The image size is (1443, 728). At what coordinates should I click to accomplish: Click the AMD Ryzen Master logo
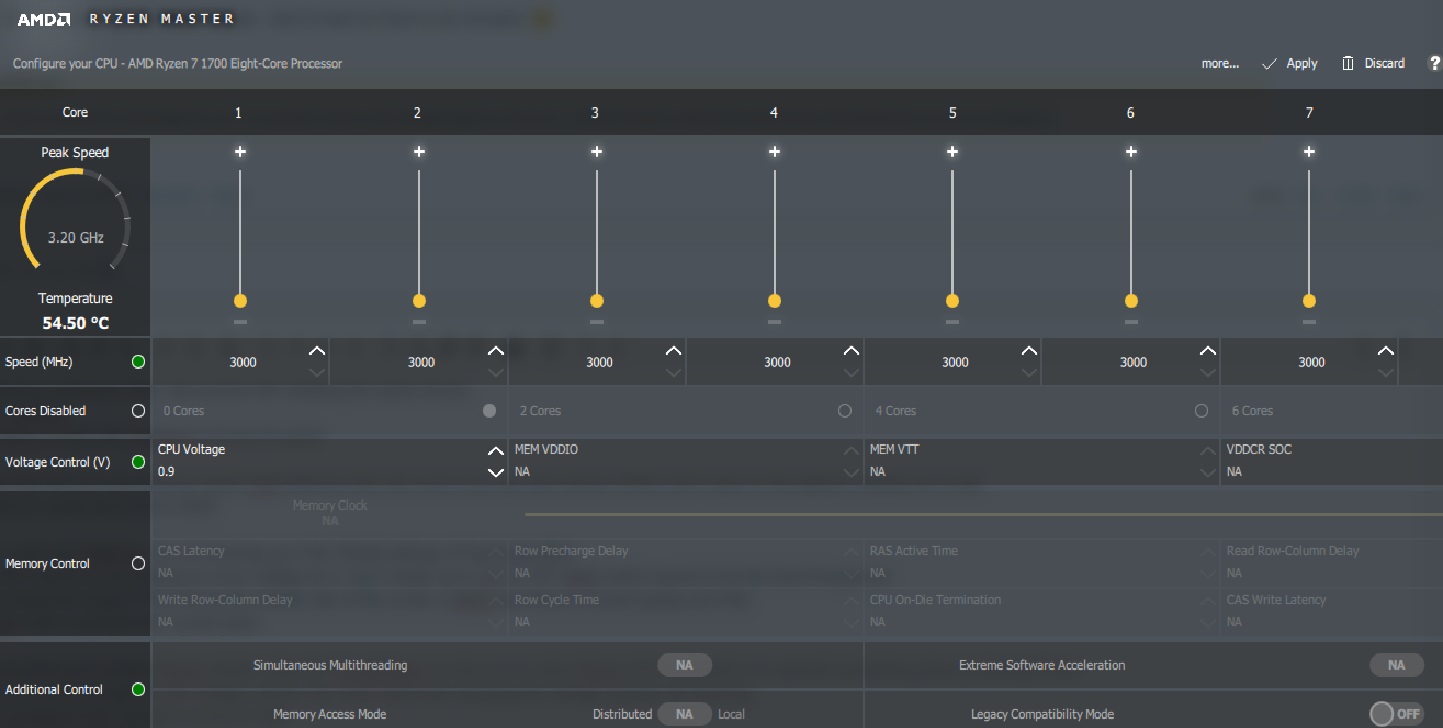click(126, 19)
